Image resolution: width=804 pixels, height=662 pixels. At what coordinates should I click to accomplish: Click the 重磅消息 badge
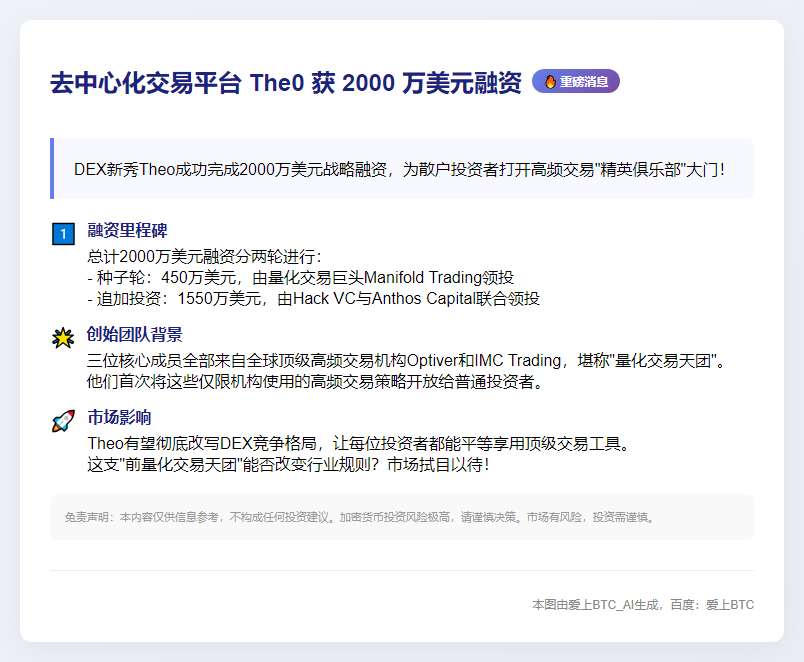coord(576,82)
